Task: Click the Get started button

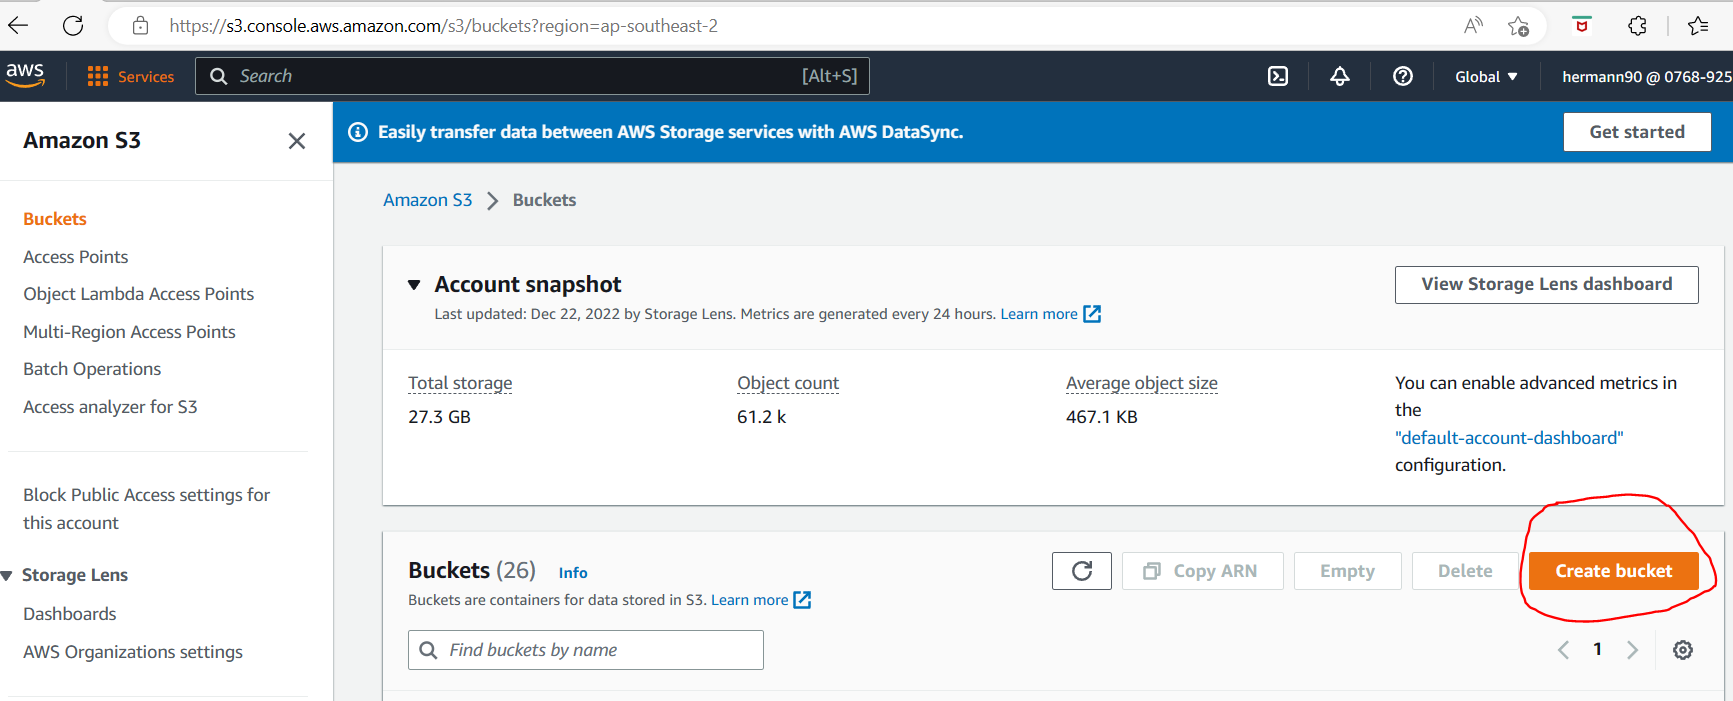Action: [1637, 132]
